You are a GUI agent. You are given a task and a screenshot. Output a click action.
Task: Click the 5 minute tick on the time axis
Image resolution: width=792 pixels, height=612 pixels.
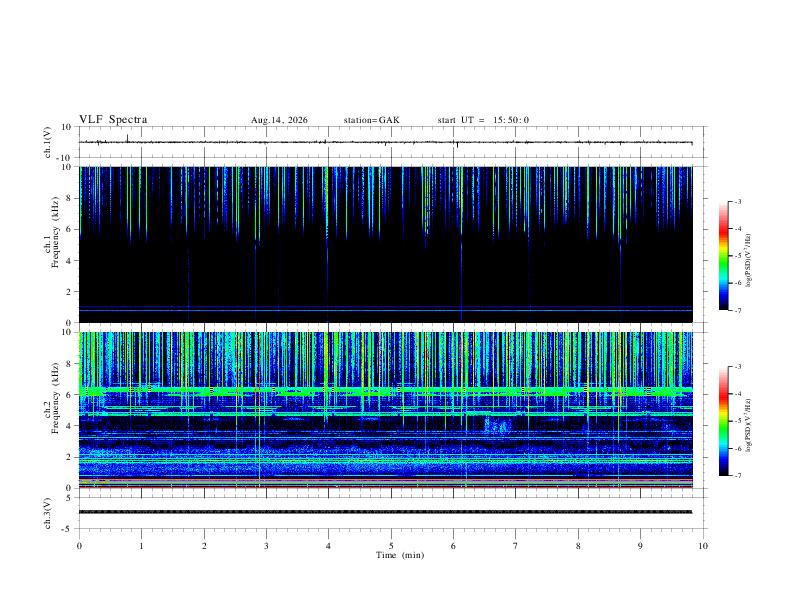(x=391, y=546)
